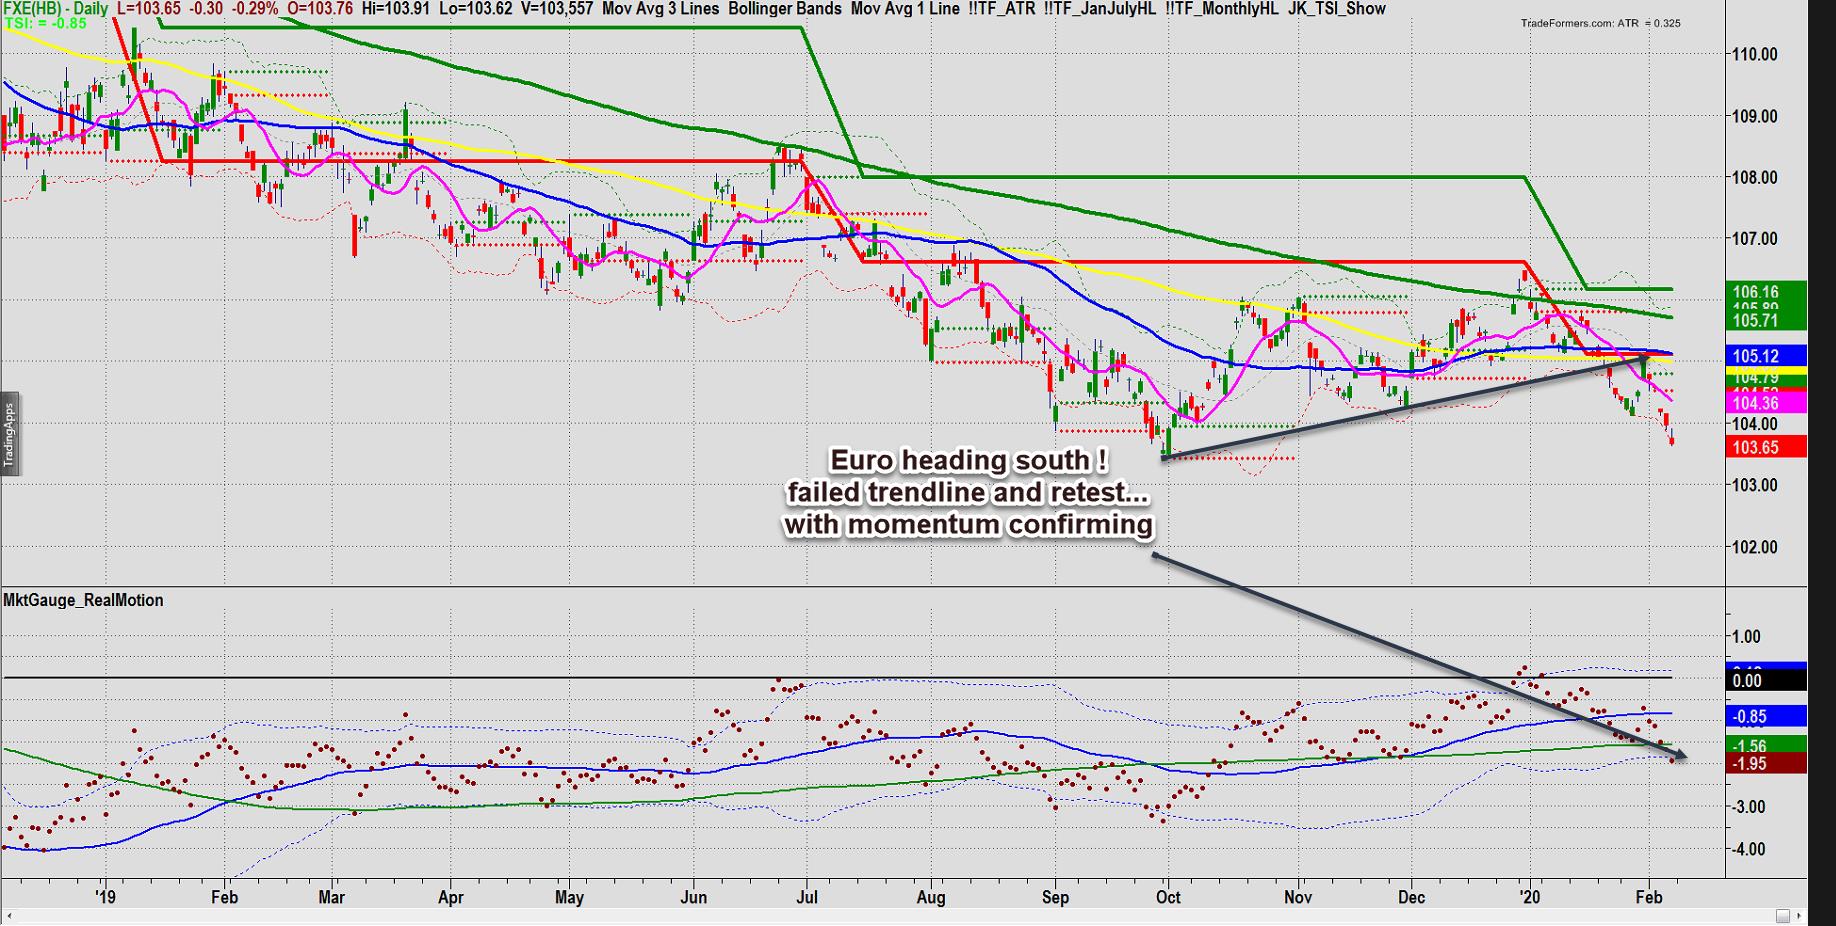Select the MktGauge_RealMotion subgraph label
Screen dimensions: 1836x926
[x=83, y=600]
